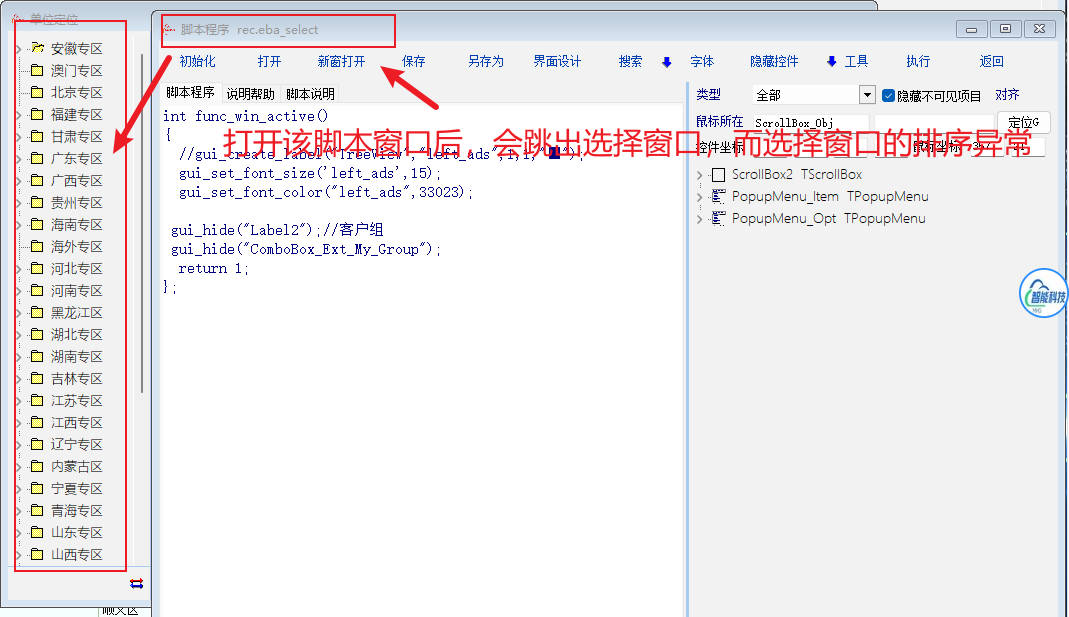This screenshot has height=617, width=1069.
Task: Switch to the 说明帮助 tab
Action: pyautogui.click(x=250, y=94)
